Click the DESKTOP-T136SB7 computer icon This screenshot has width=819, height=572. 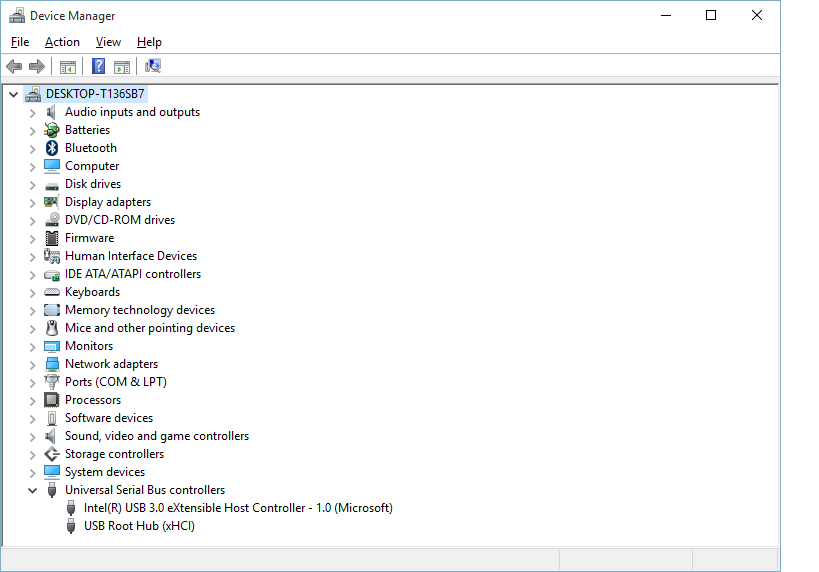(33, 94)
